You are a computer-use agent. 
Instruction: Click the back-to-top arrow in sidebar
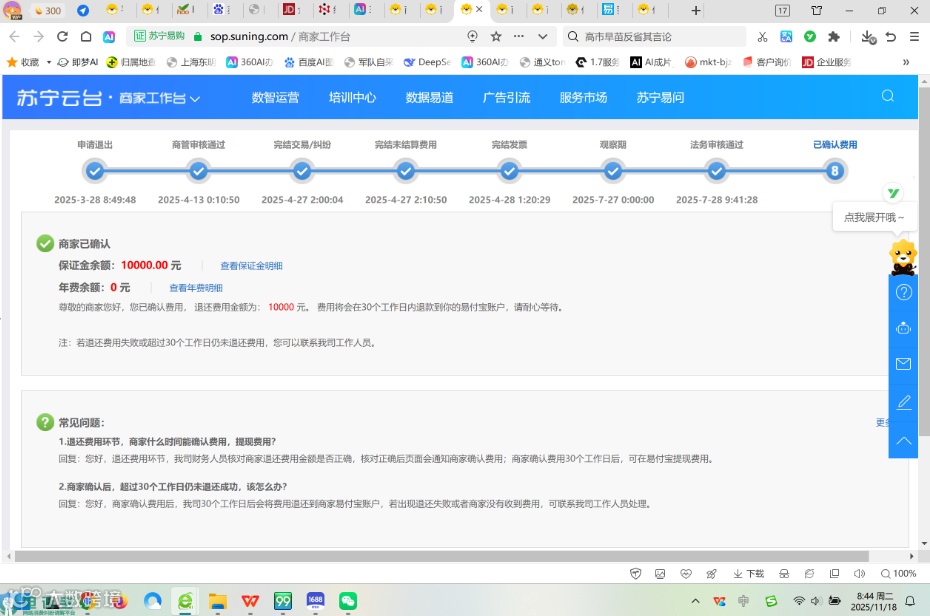(903, 441)
